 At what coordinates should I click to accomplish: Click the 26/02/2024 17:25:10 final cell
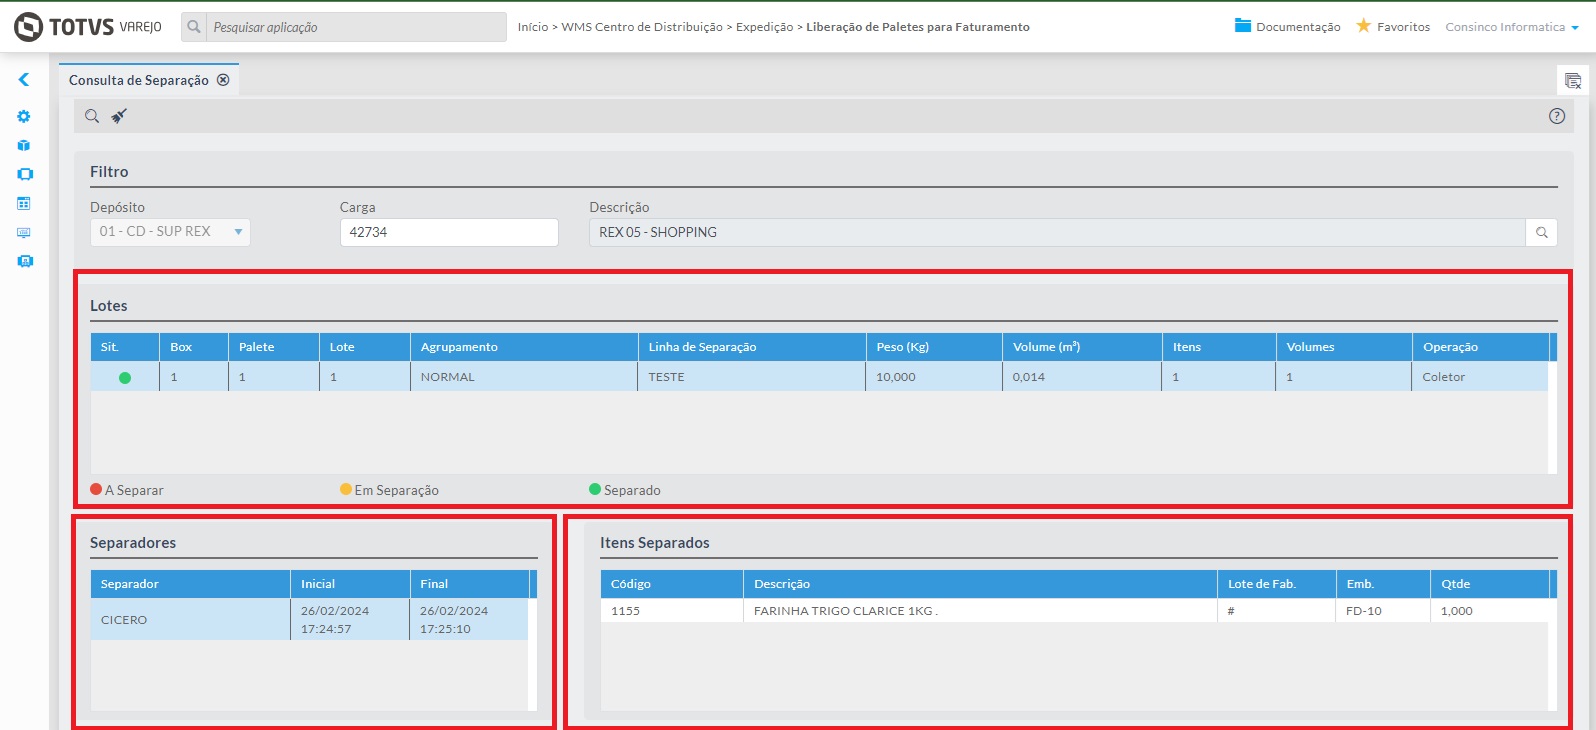point(469,620)
